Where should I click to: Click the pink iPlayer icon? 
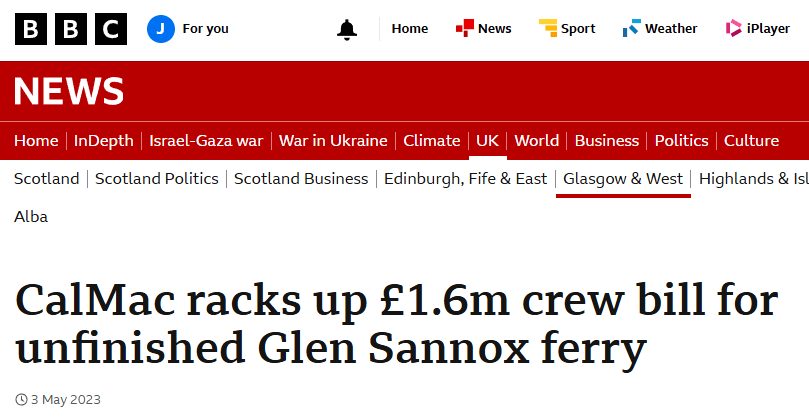[734, 29]
